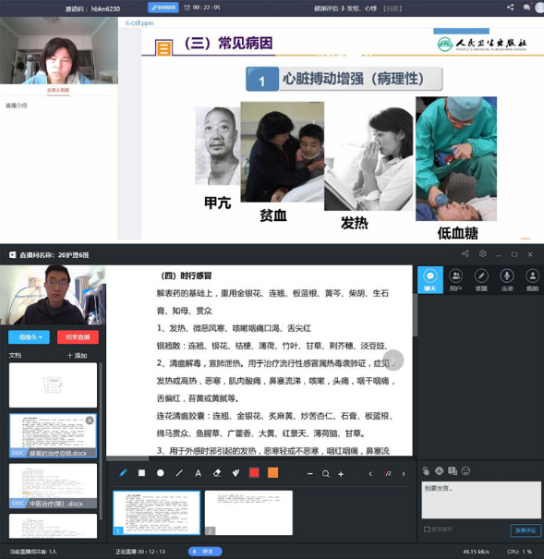544x559 pixels.
Task: Pick the orange color swatch
Action: tap(273, 473)
